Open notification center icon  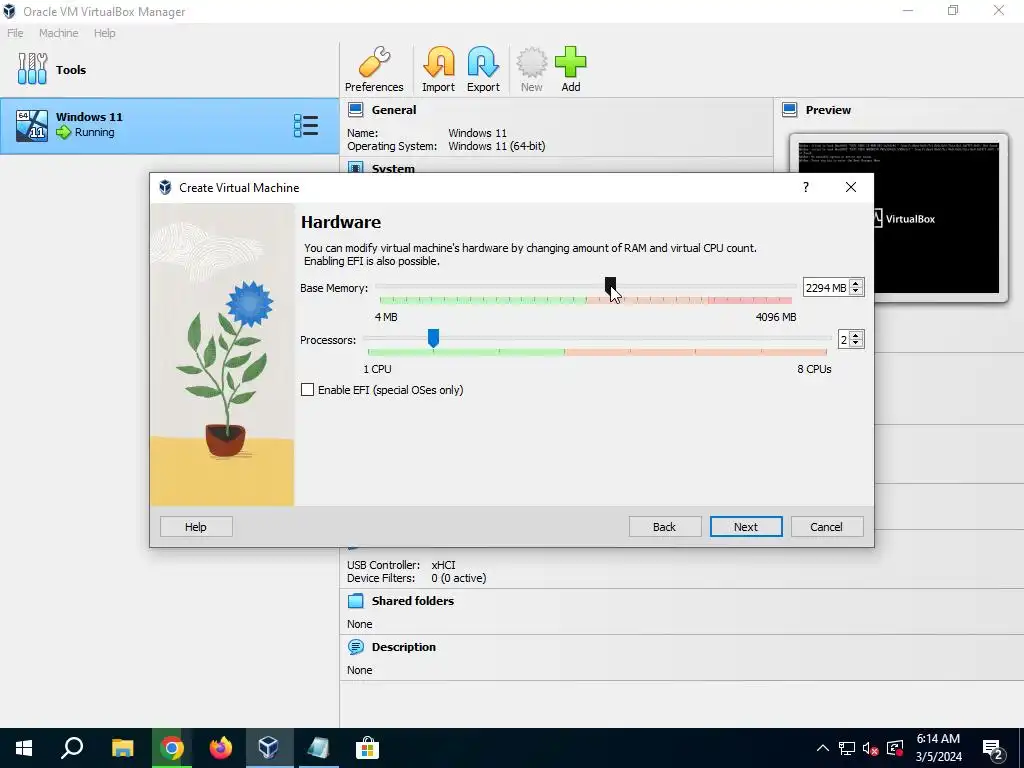click(x=993, y=750)
